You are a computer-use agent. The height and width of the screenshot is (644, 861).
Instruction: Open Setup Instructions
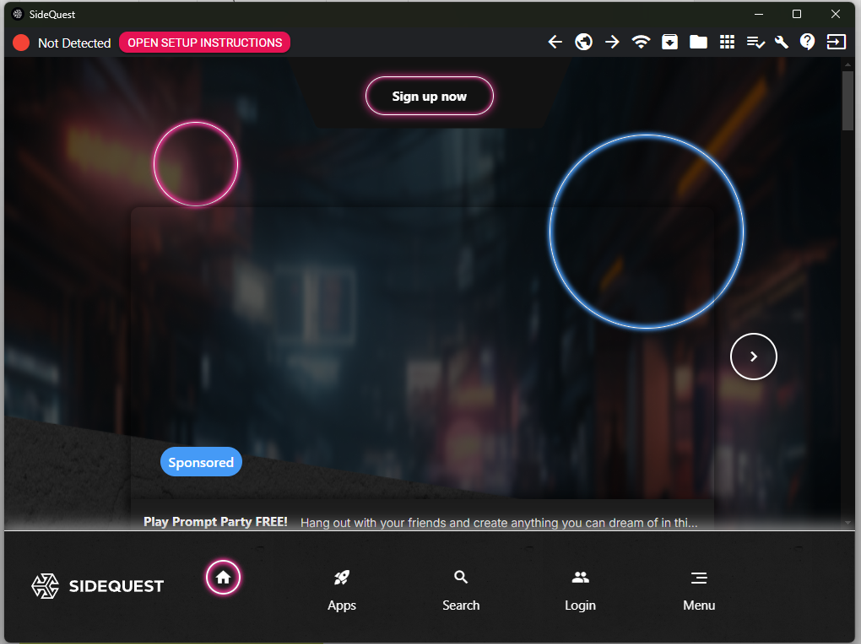(x=205, y=43)
